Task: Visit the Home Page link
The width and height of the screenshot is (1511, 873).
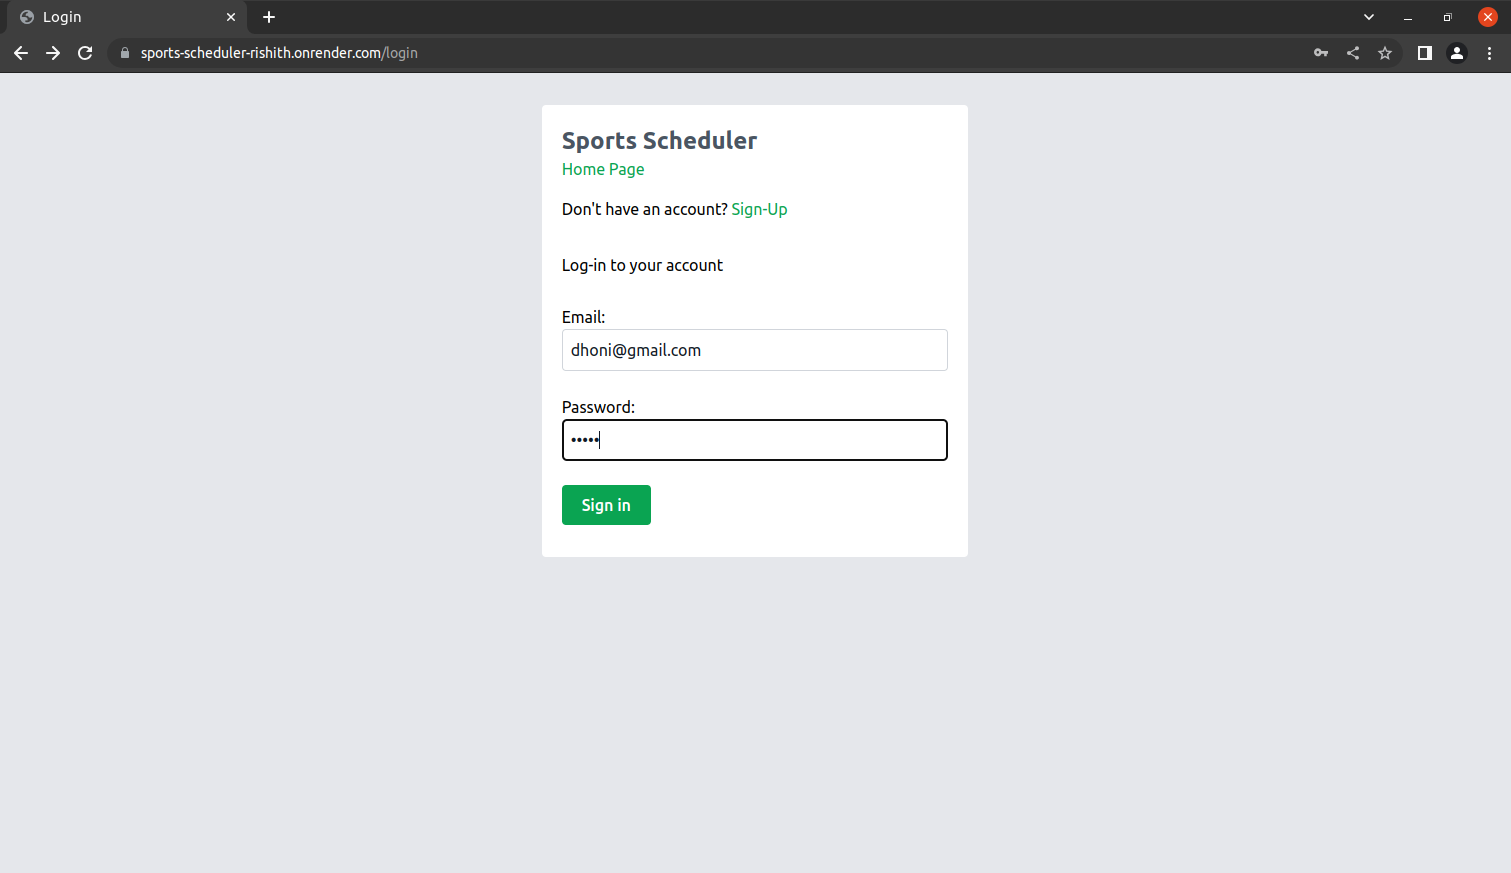Action: point(603,169)
